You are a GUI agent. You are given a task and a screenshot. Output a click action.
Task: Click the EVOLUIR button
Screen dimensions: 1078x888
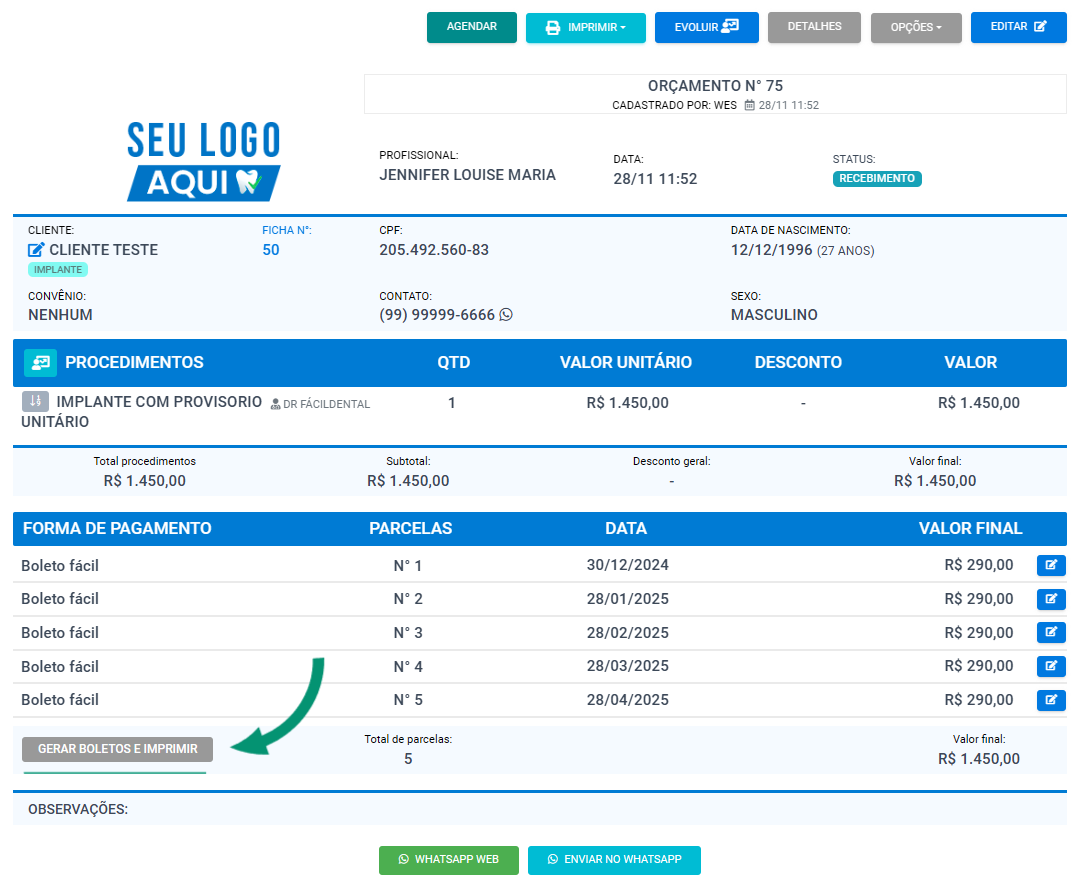coord(706,27)
